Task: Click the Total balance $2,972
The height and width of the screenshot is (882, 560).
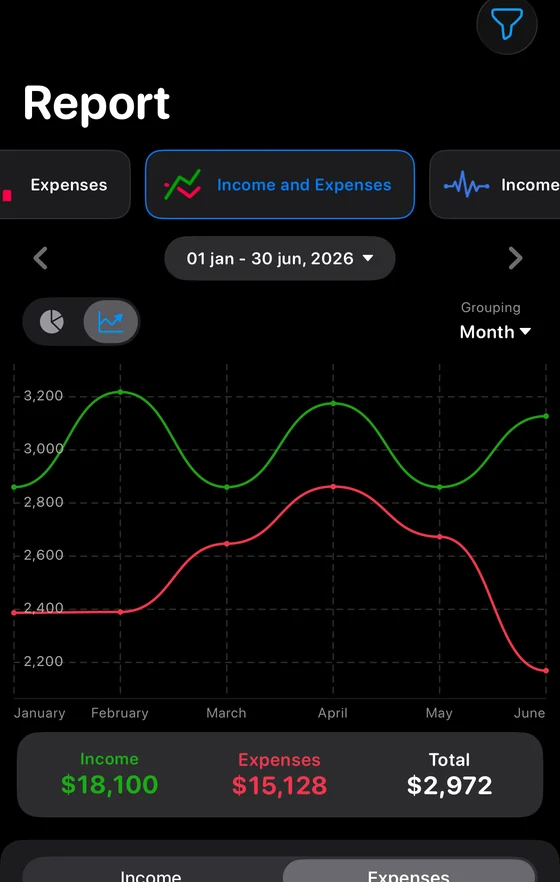Action: (x=449, y=785)
